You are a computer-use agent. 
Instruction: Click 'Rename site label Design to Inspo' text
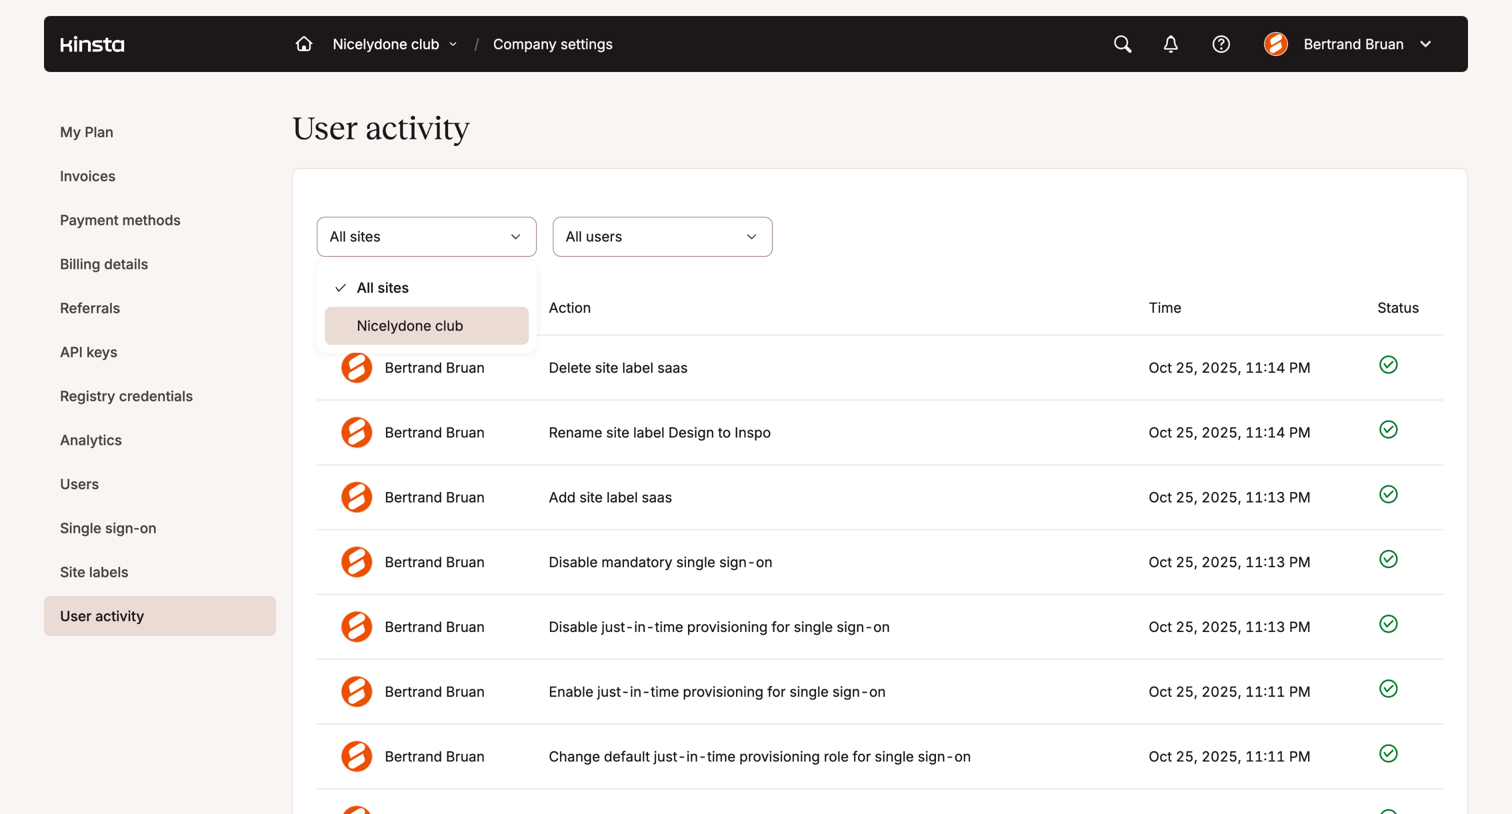tap(660, 433)
